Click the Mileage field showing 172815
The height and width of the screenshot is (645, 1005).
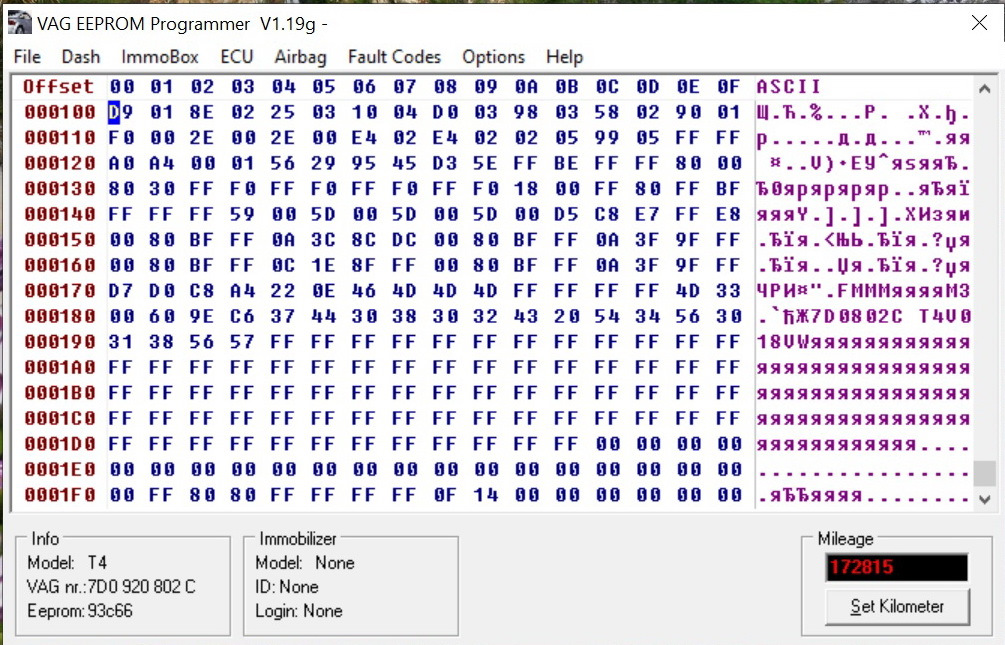pyautogui.click(x=896, y=568)
